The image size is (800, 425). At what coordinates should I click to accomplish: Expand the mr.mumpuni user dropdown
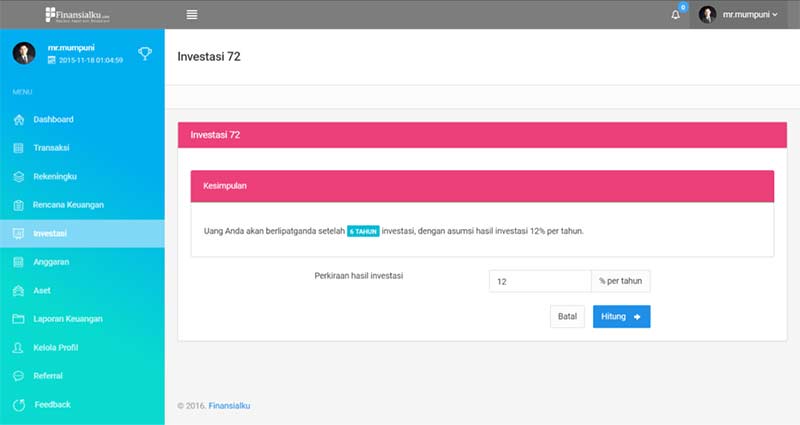point(739,15)
